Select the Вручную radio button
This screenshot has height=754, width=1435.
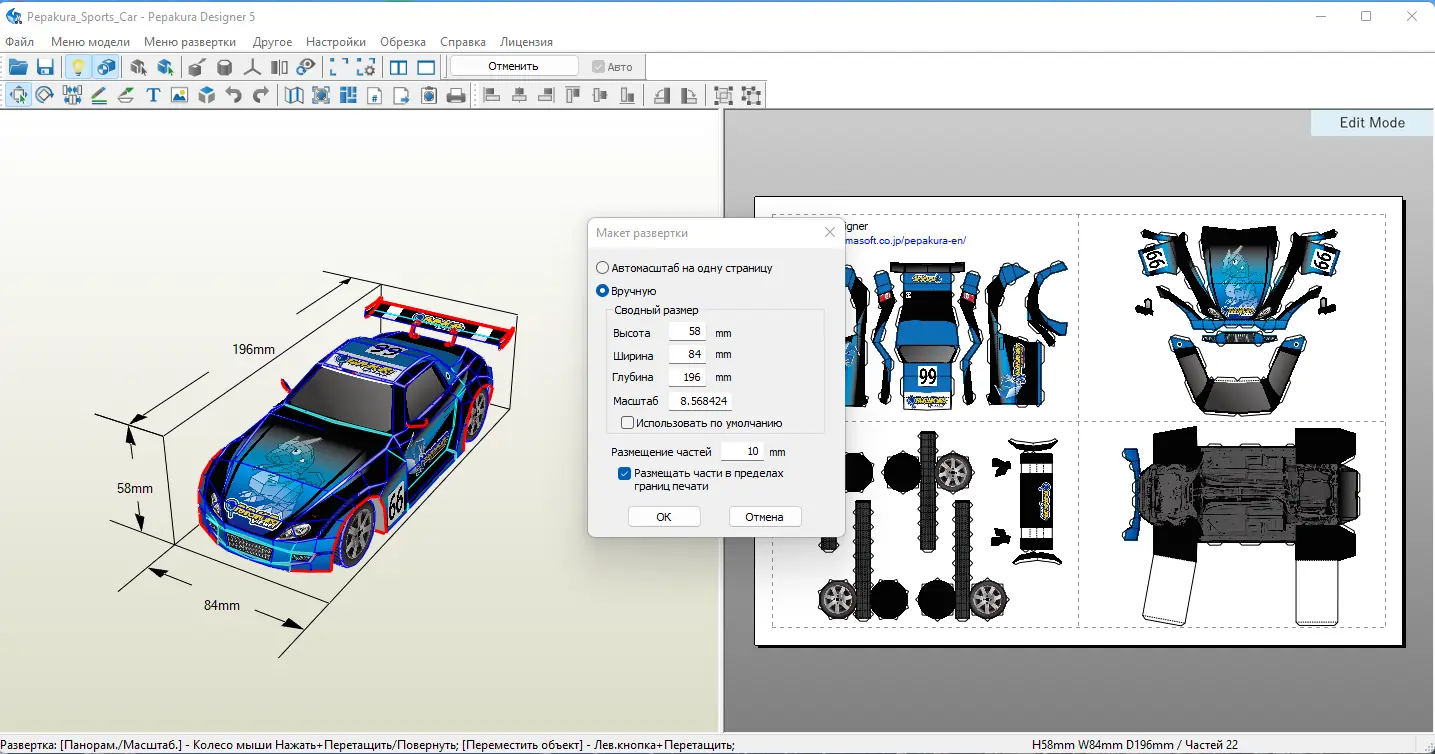pos(602,291)
